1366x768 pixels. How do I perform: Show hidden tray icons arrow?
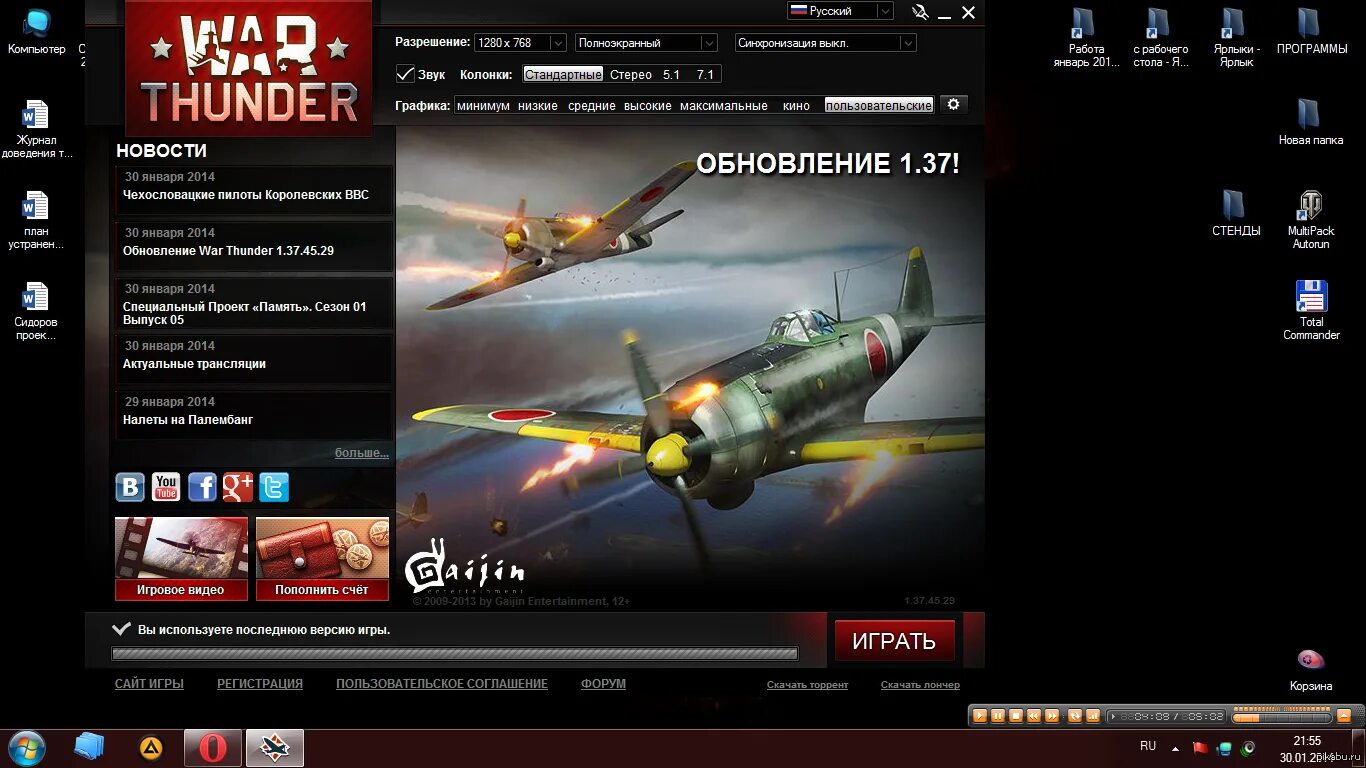coord(1176,748)
